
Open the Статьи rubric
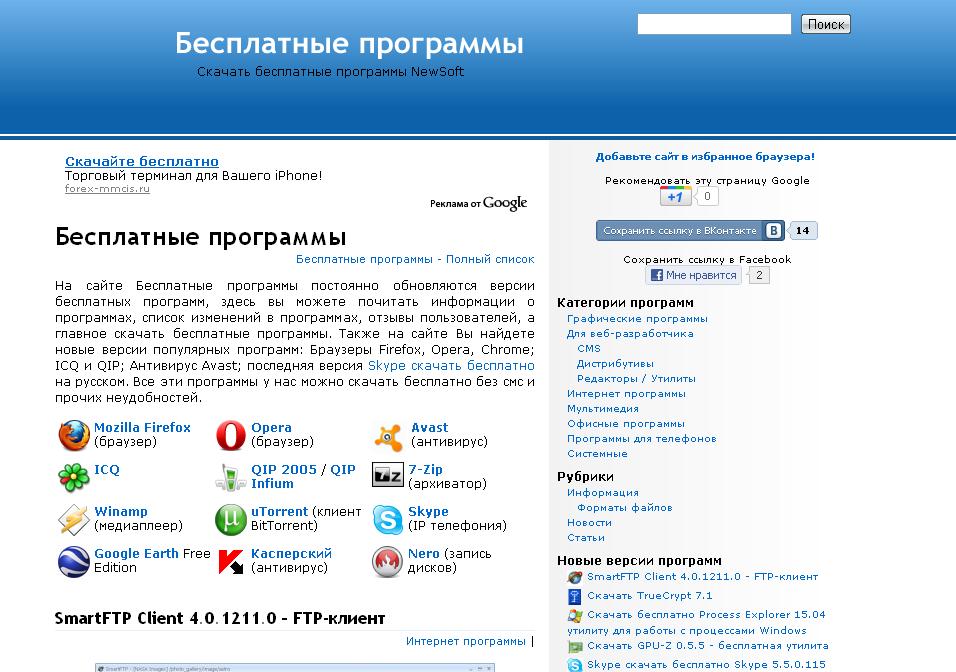click(586, 538)
